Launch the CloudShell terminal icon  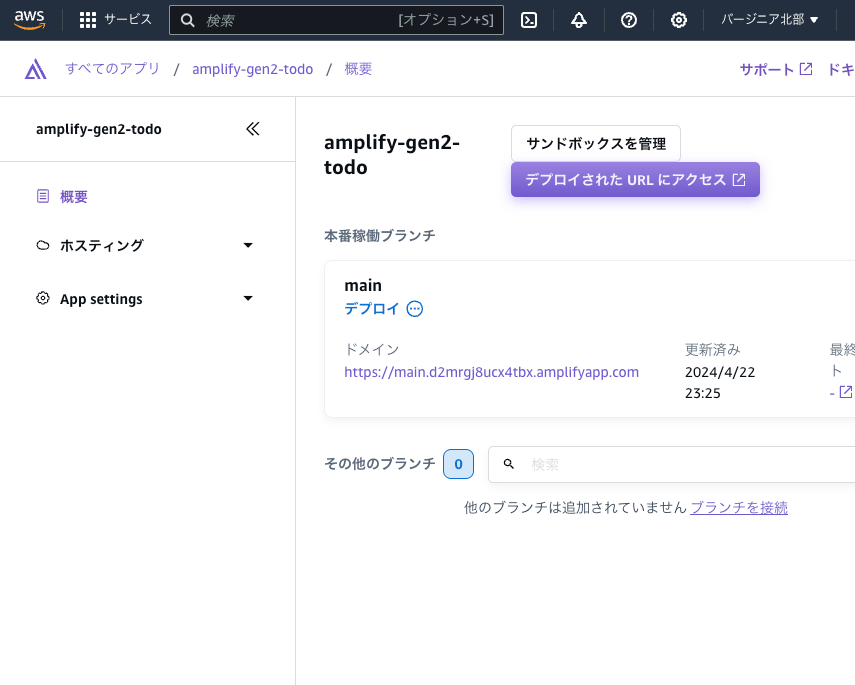pos(529,20)
